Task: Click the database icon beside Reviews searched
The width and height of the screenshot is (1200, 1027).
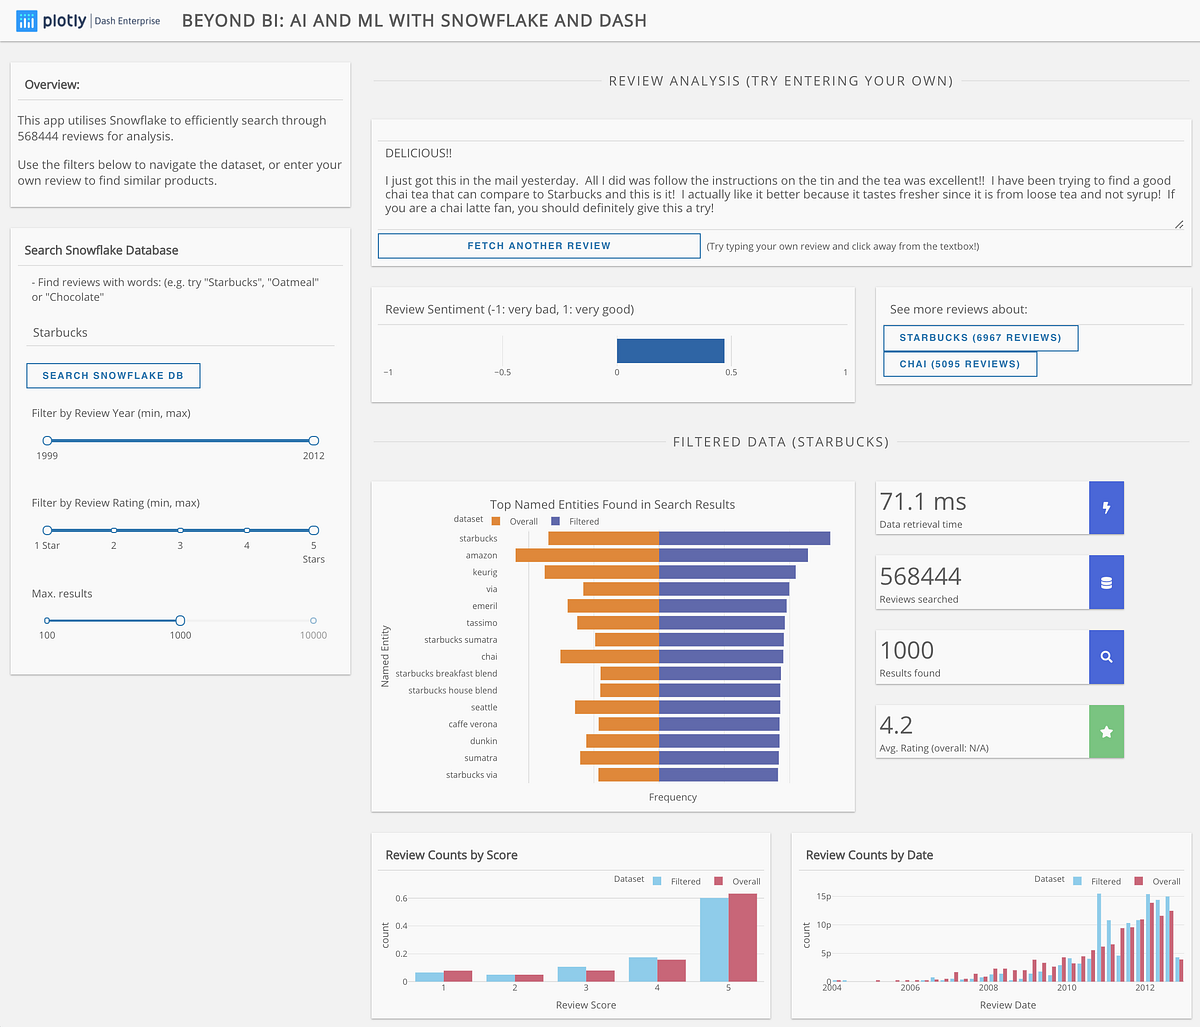Action: (1107, 582)
